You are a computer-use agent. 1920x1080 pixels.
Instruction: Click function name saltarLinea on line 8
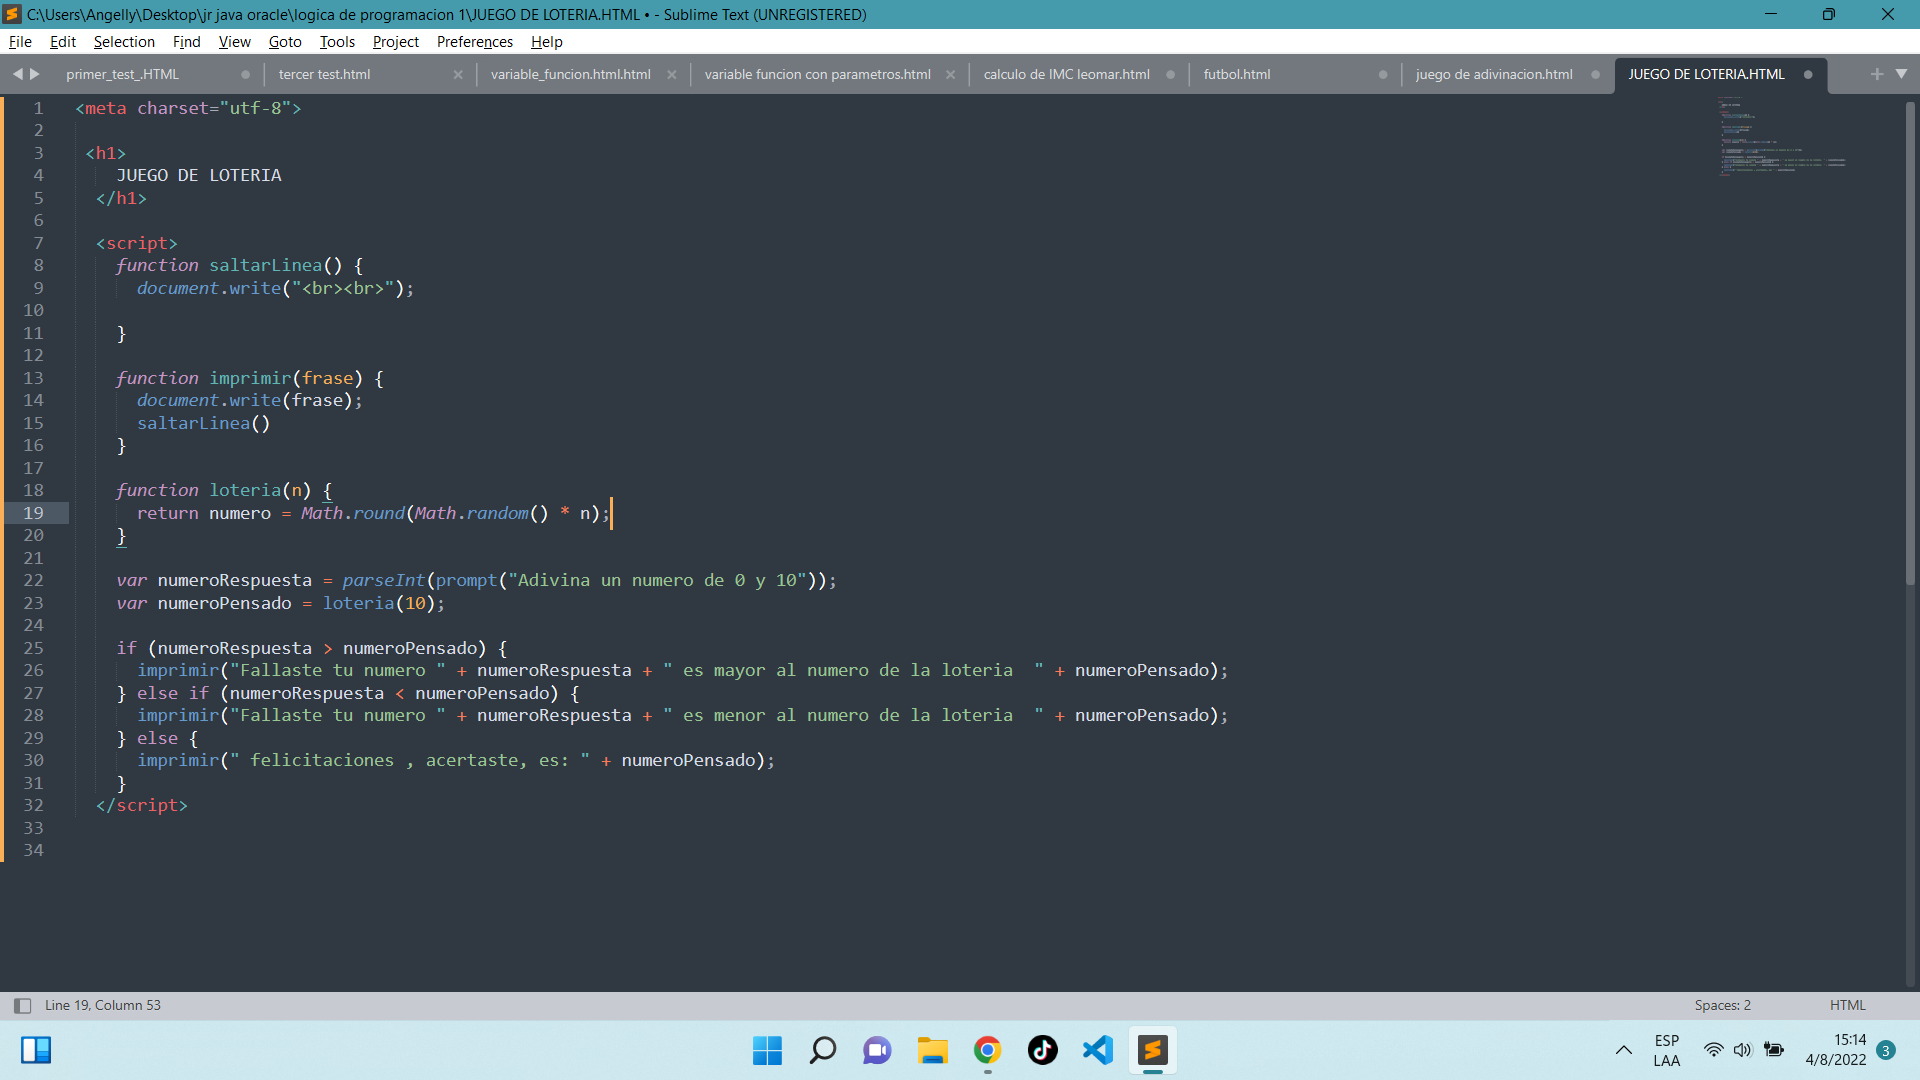click(x=266, y=265)
